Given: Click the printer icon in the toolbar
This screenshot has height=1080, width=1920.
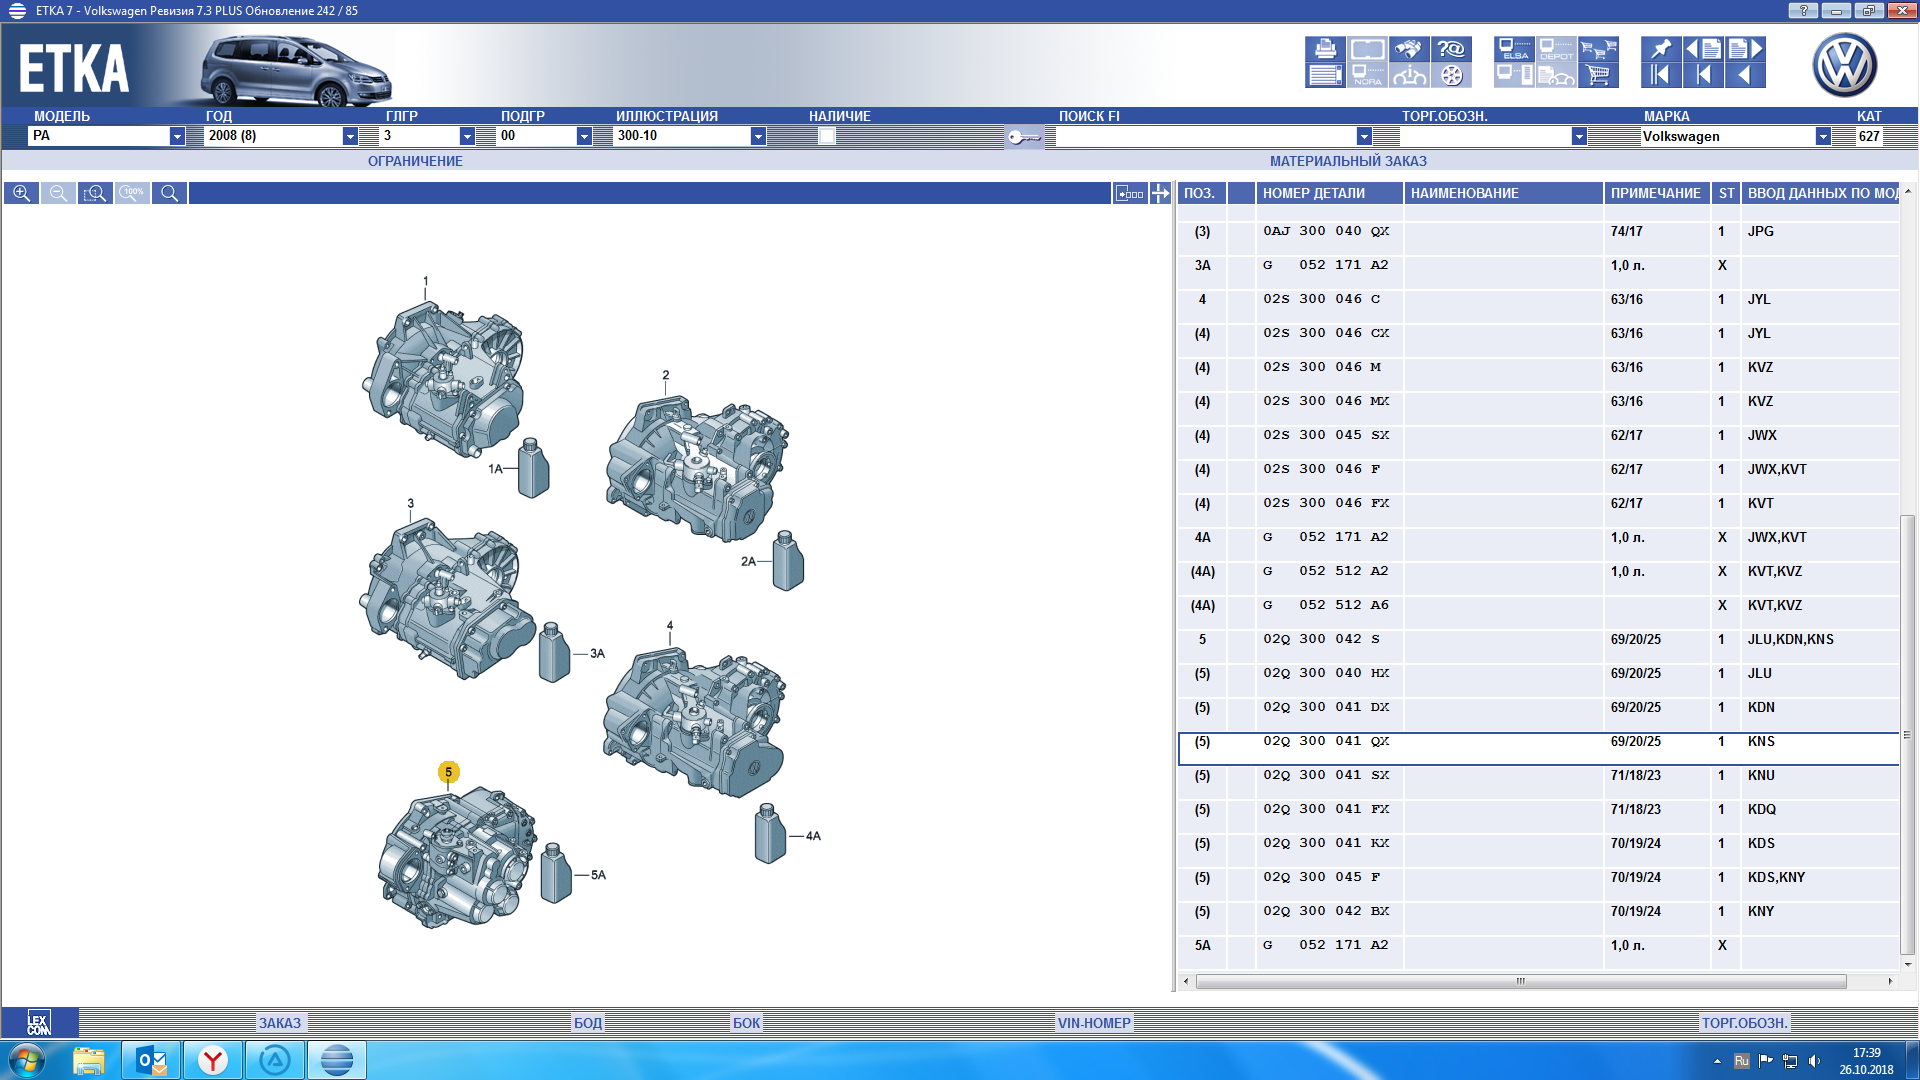Looking at the screenshot, I should point(1325,49).
